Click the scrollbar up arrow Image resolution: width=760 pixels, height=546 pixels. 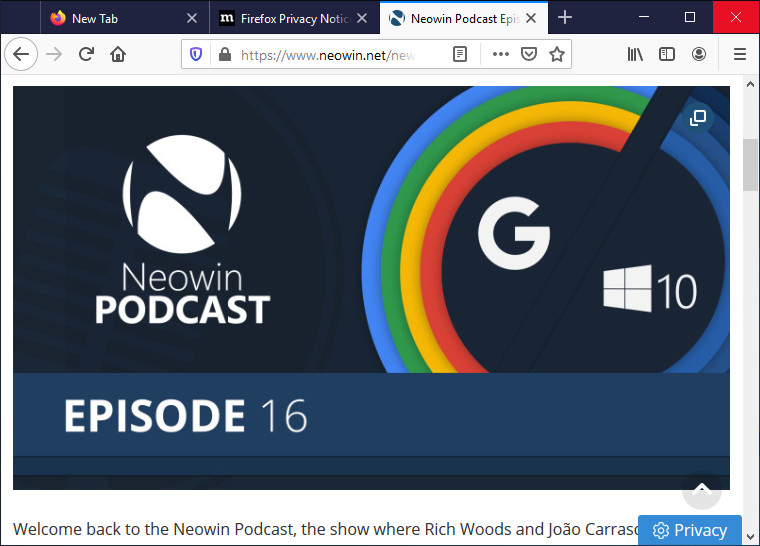click(x=750, y=84)
